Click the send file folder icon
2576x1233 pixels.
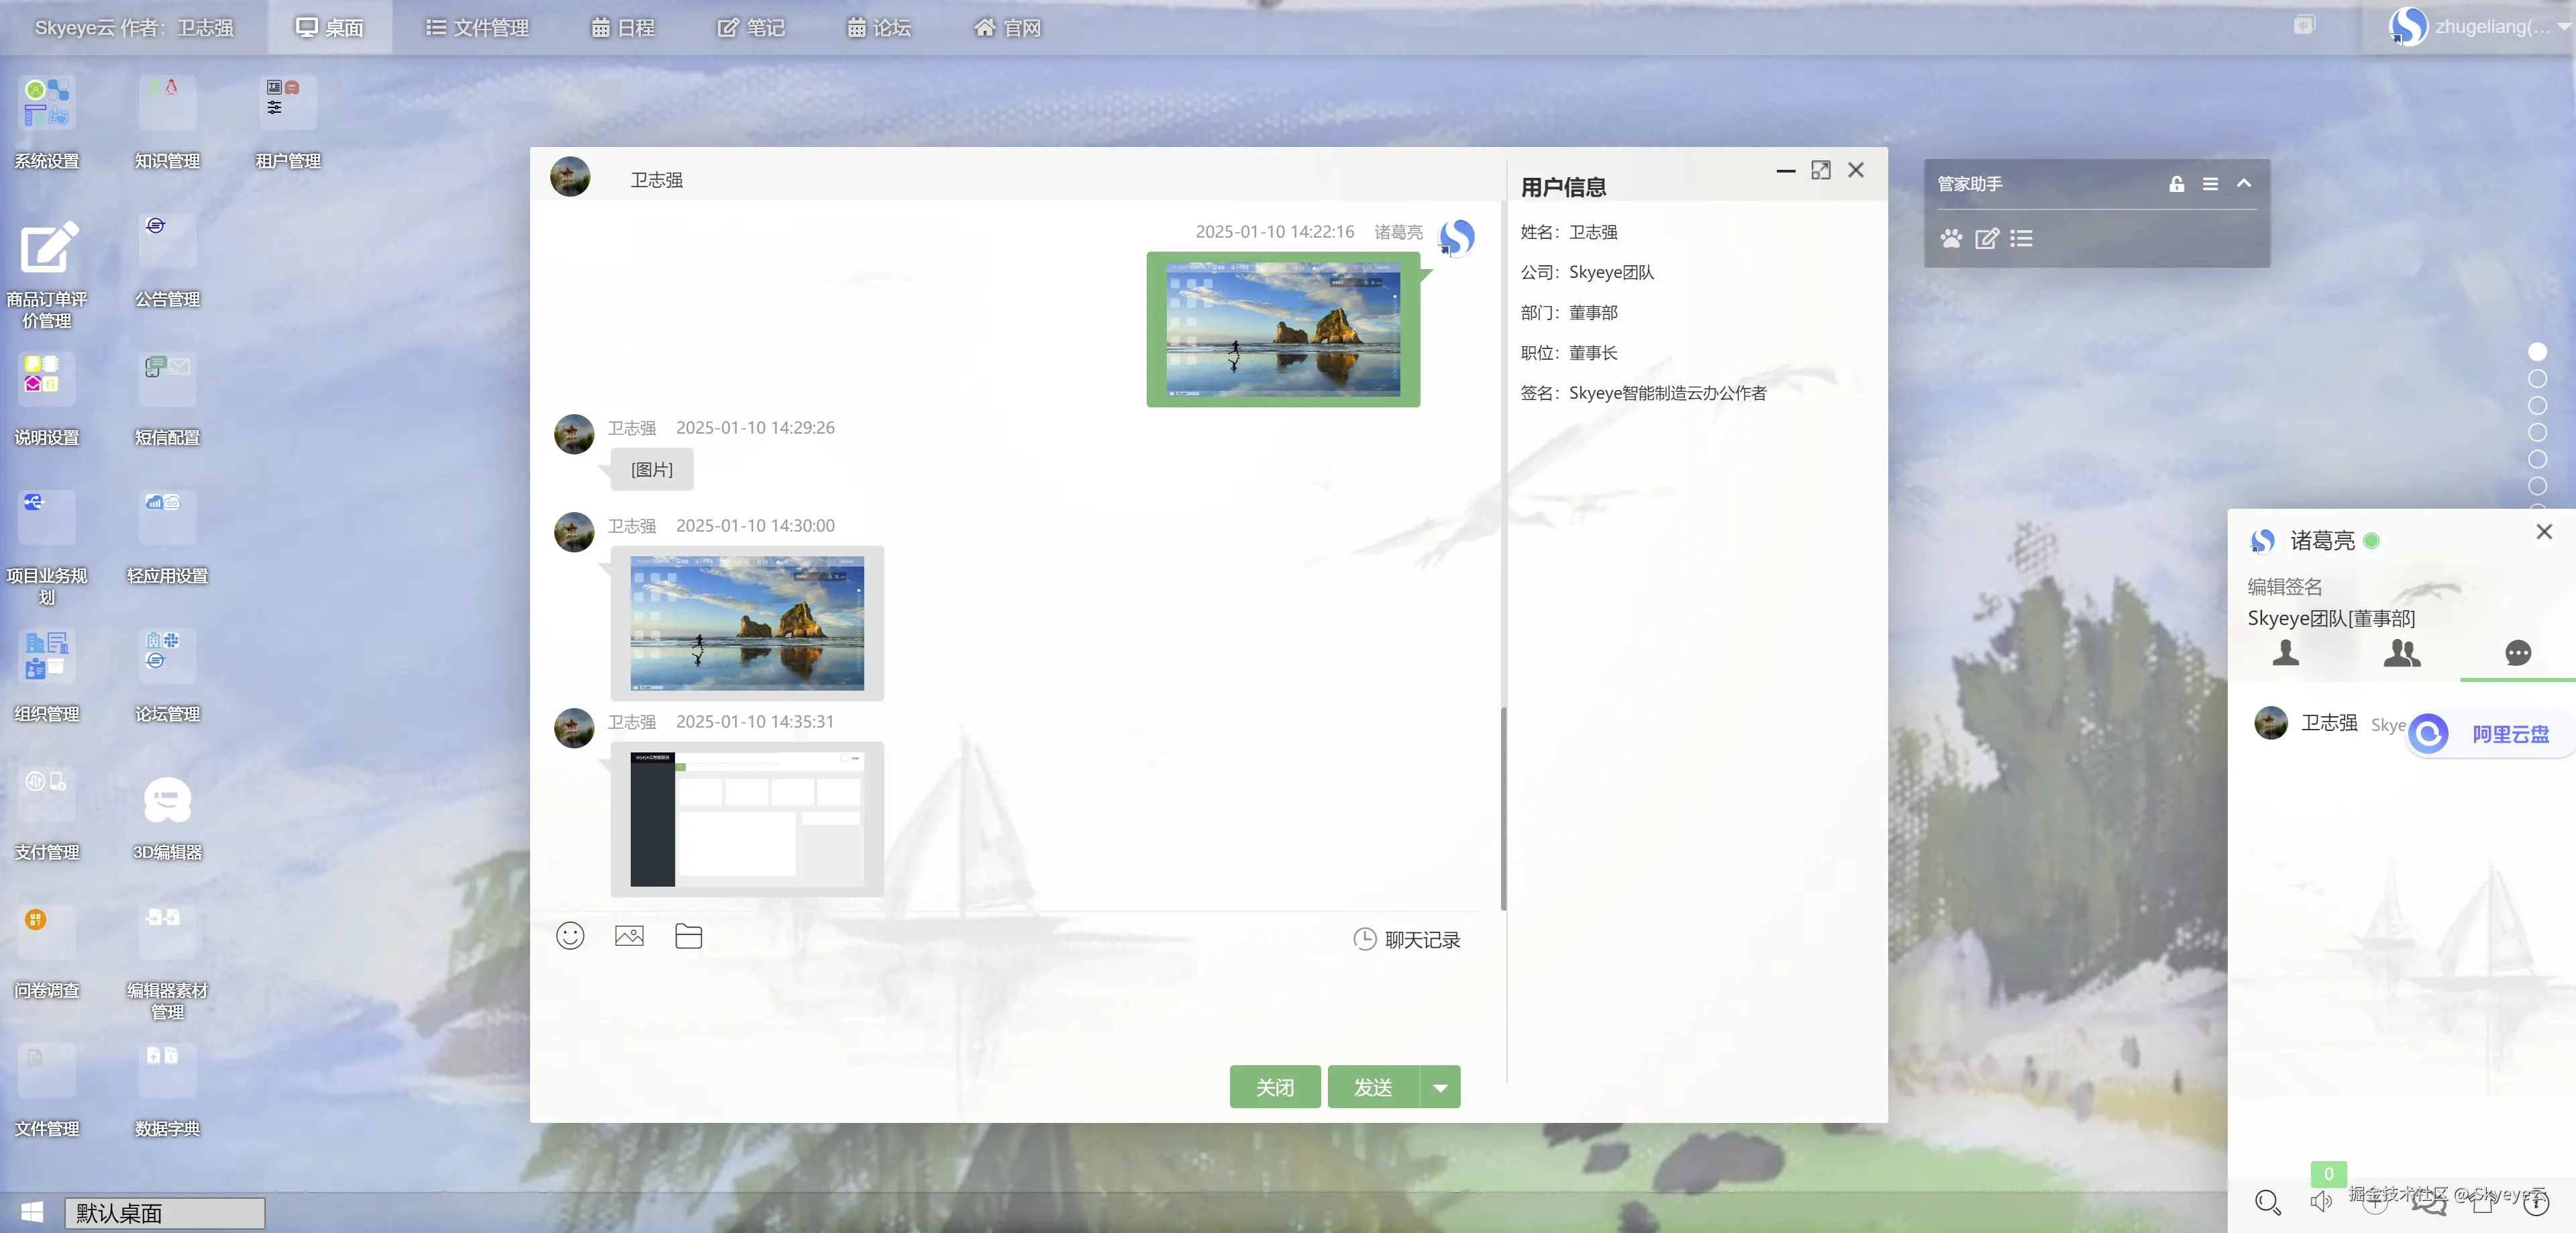point(688,936)
